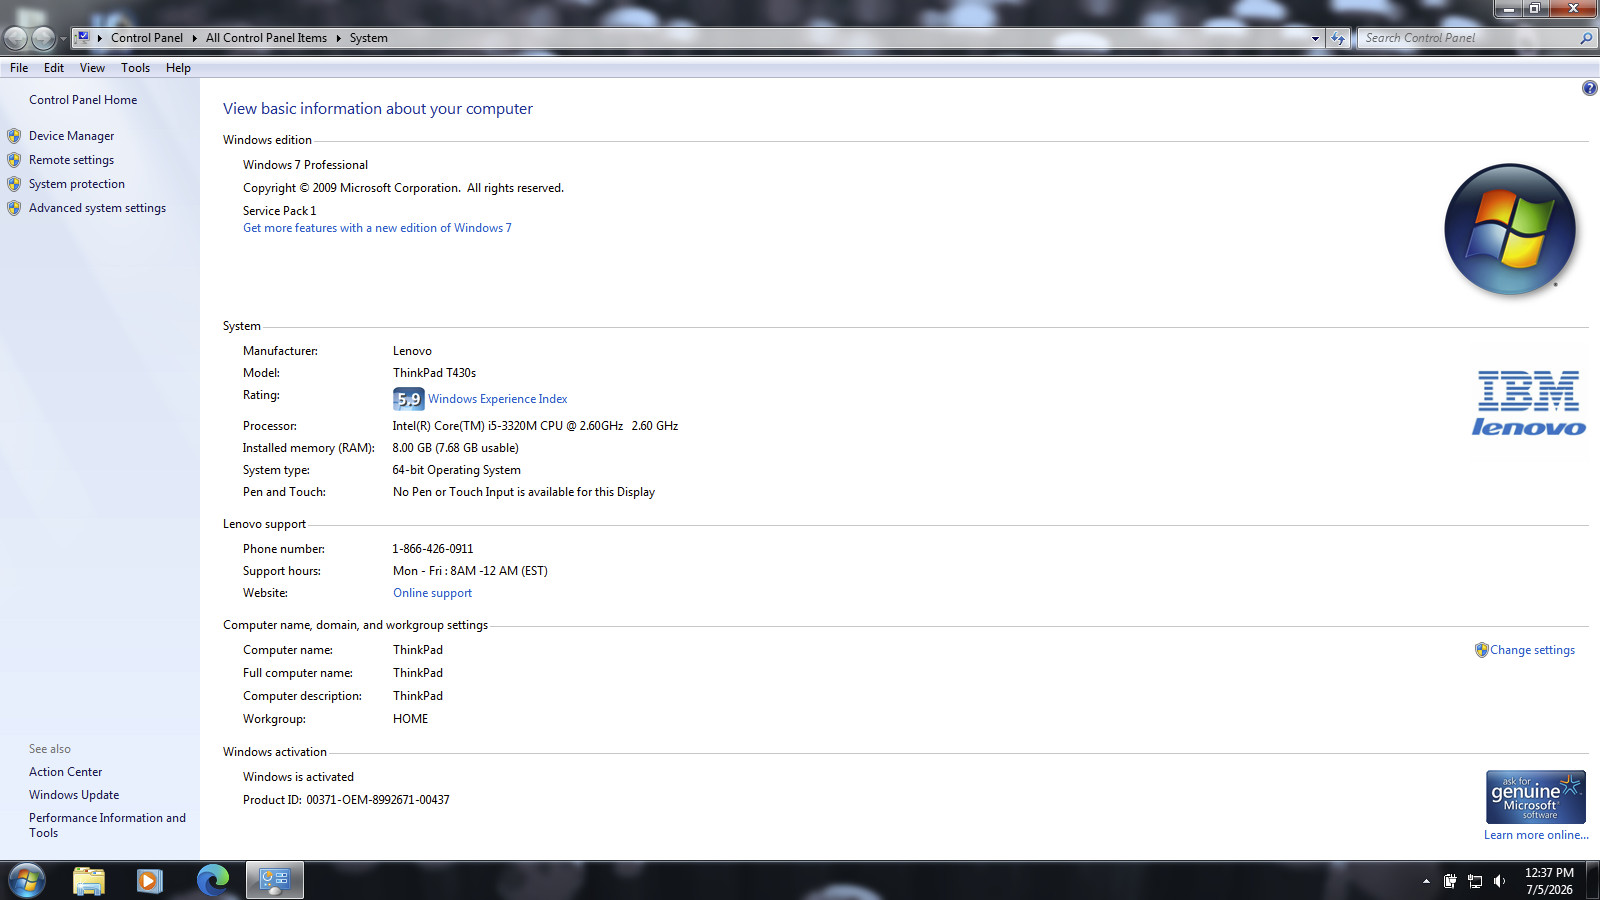
Task: Click Control Panel breadcrumb
Action: [x=147, y=38]
